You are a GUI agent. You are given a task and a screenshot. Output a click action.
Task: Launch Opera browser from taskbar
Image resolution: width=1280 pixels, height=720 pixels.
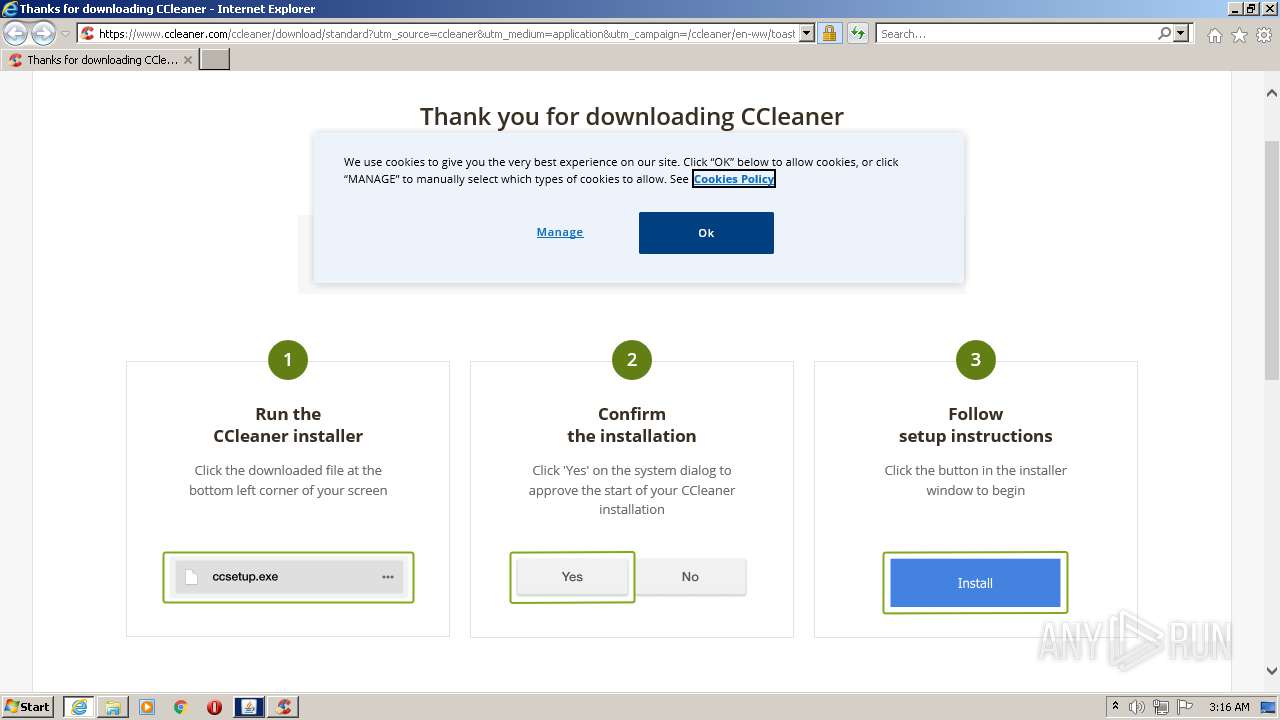(x=214, y=707)
